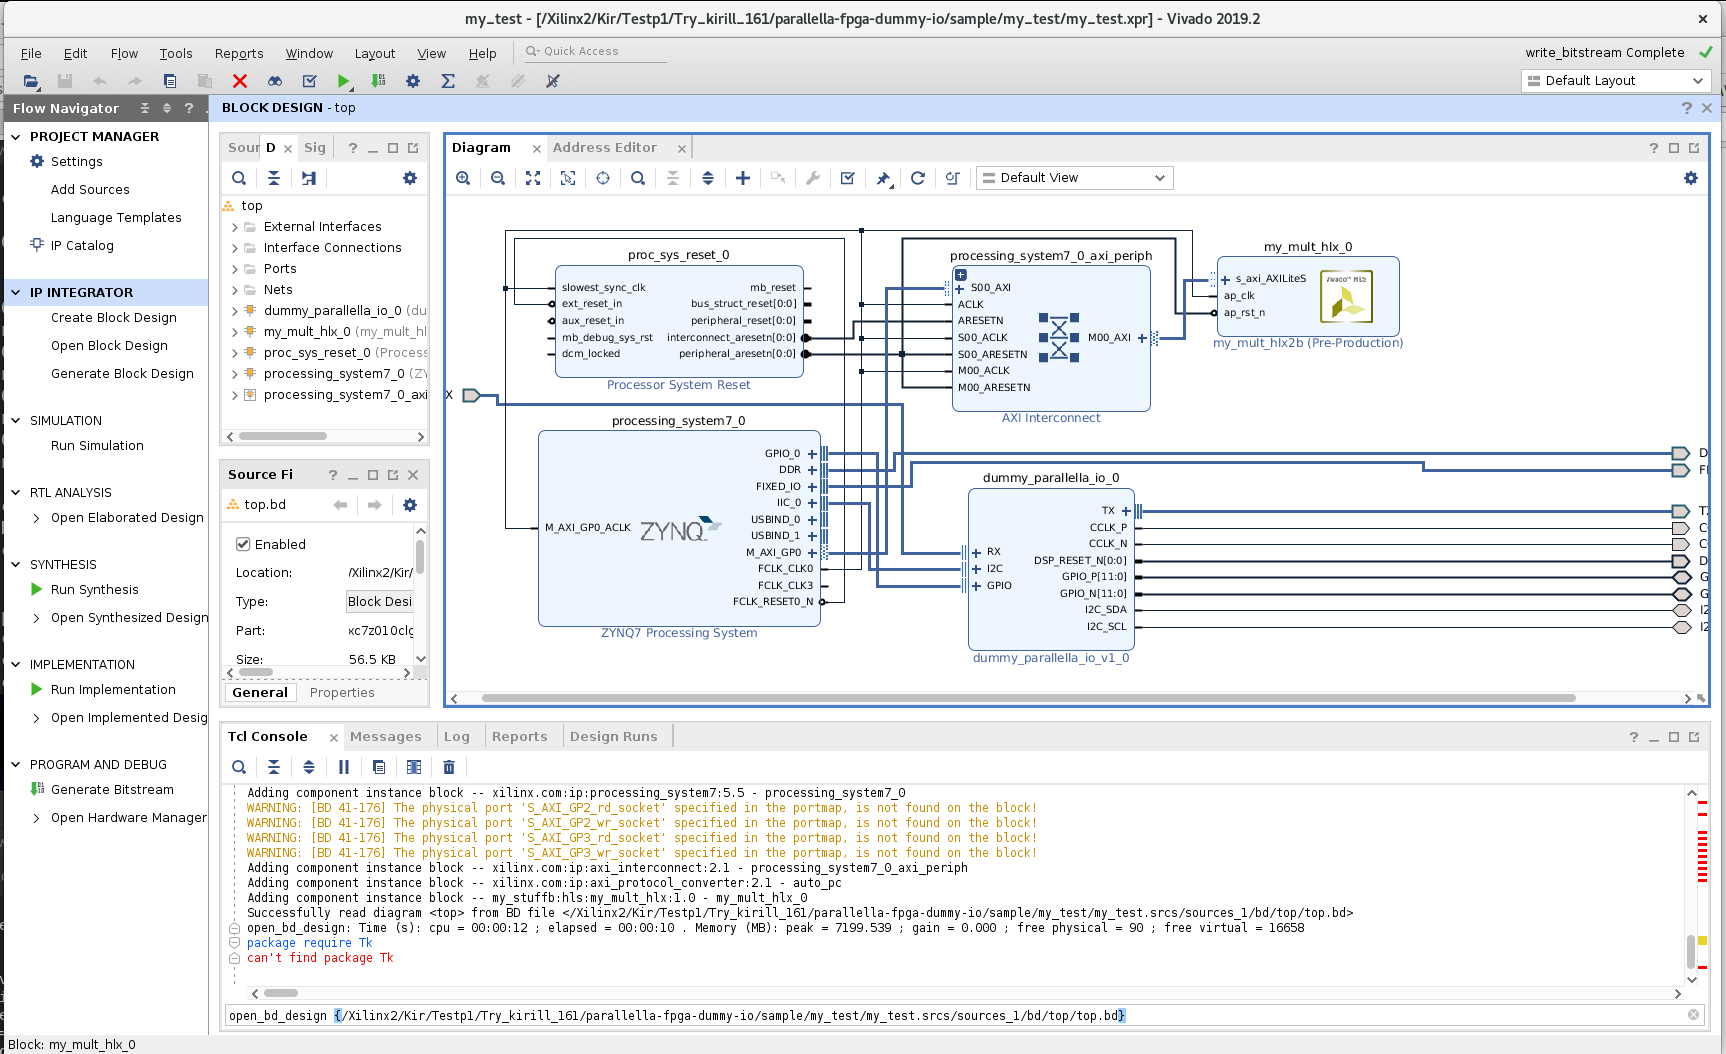Screen dimensions: 1726x1054
Task: Click Add Sources in Project Manager
Action: pyautogui.click(x=90, y=190)
